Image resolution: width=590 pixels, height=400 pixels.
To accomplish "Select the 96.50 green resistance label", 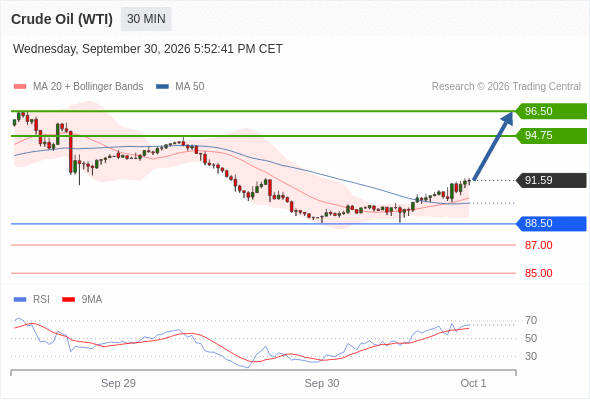I will (x=551, y=111).
